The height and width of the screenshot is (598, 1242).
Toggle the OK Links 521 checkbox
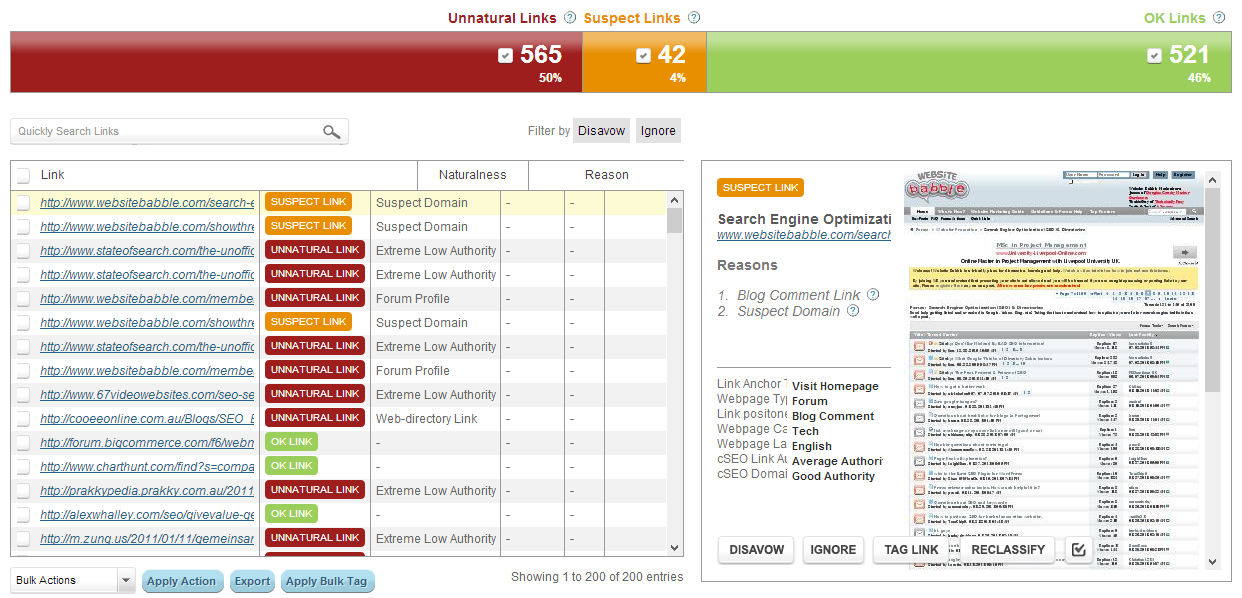(x=1154, y=56)
